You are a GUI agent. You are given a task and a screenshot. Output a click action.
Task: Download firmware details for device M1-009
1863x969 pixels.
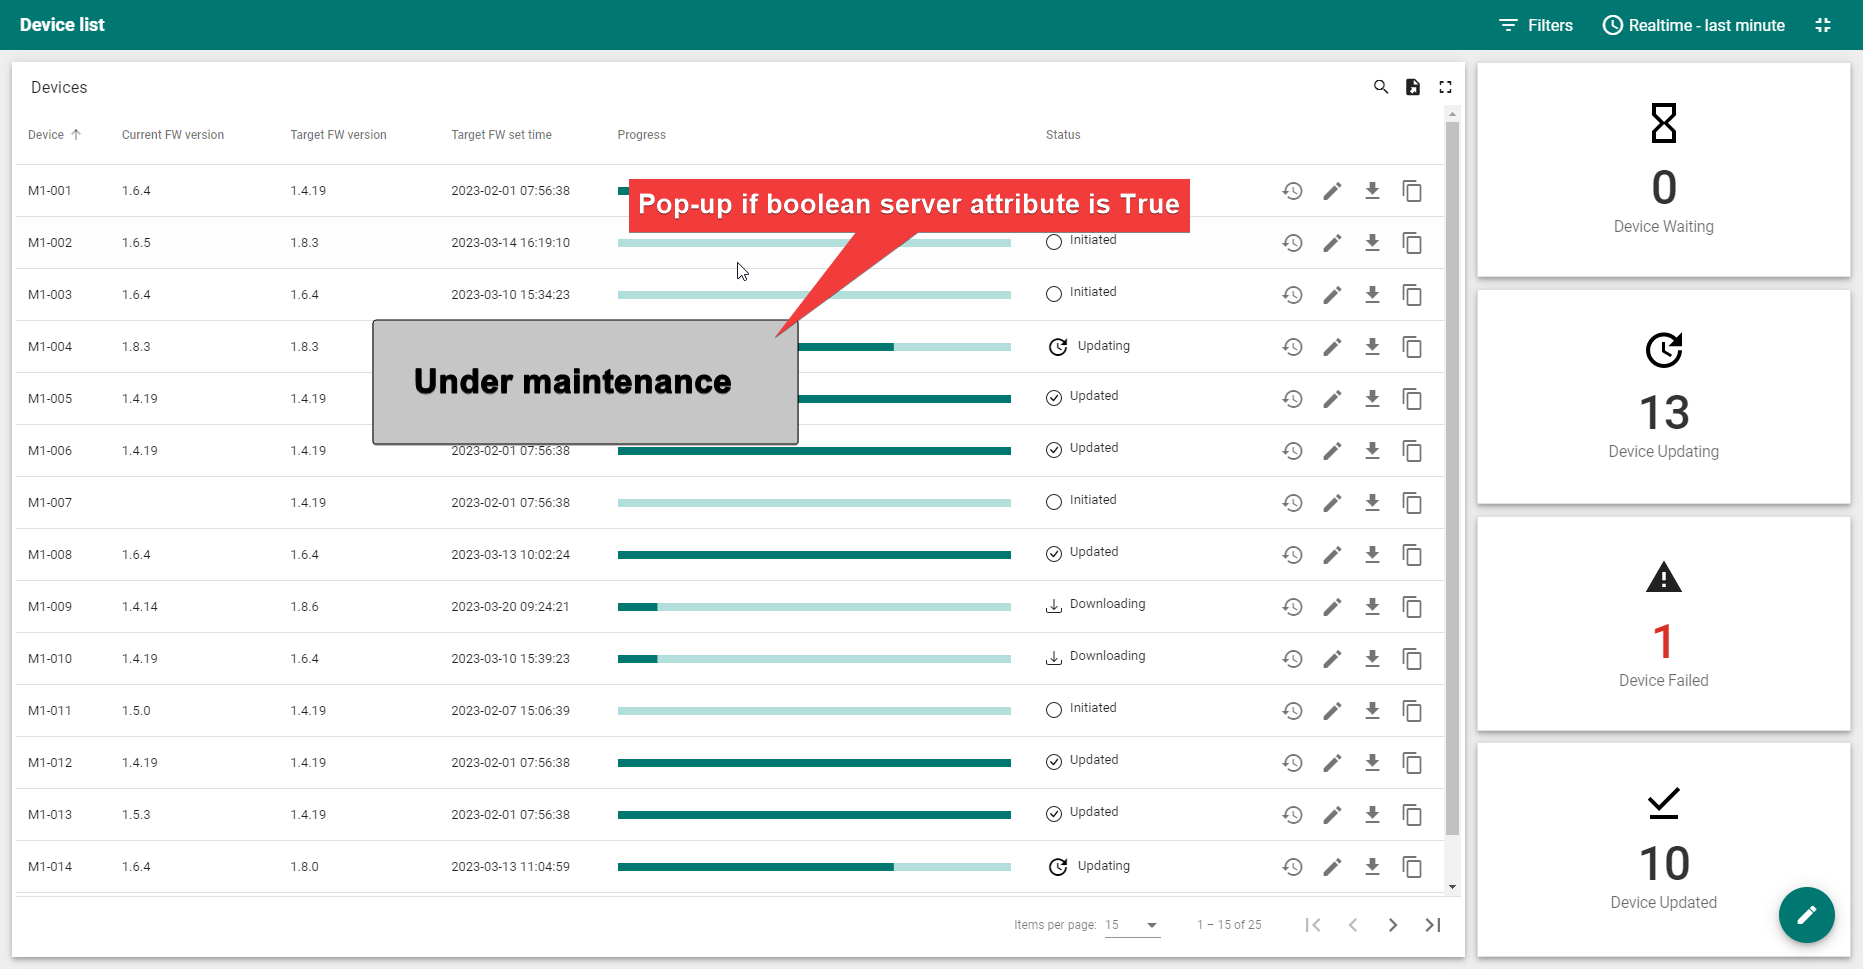point(1372,607)
